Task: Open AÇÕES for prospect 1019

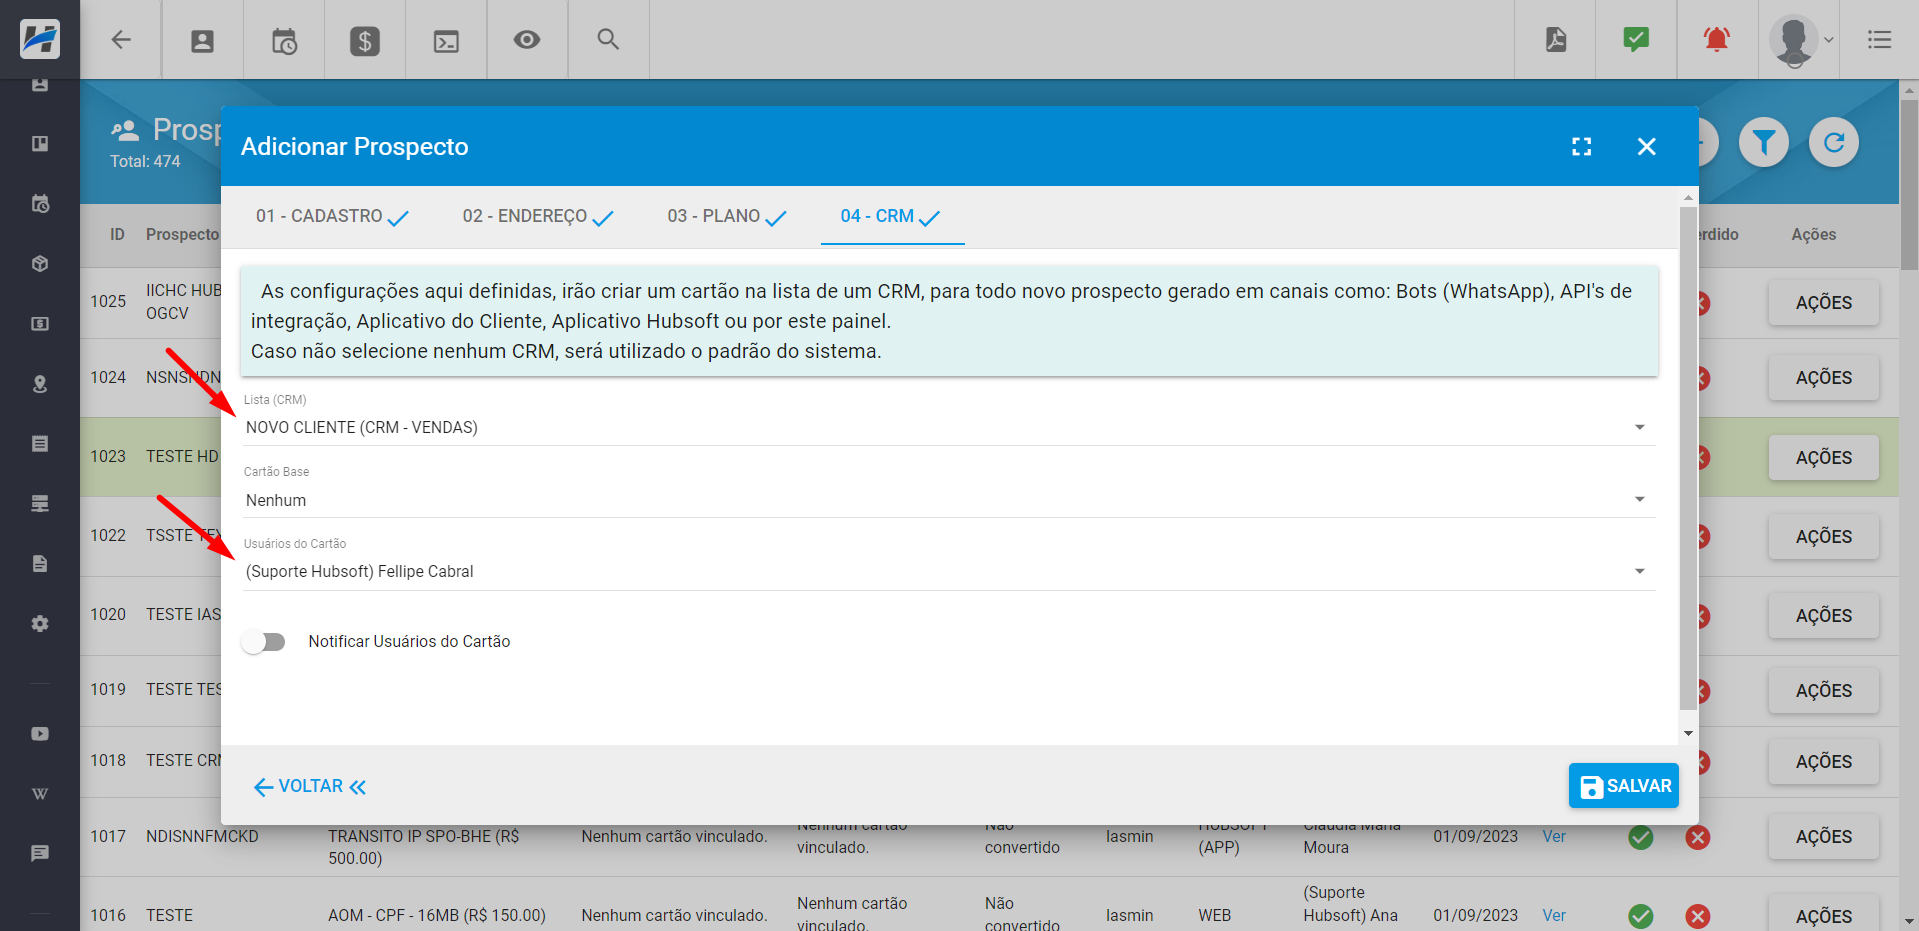Action: (x=1823, y=691)
